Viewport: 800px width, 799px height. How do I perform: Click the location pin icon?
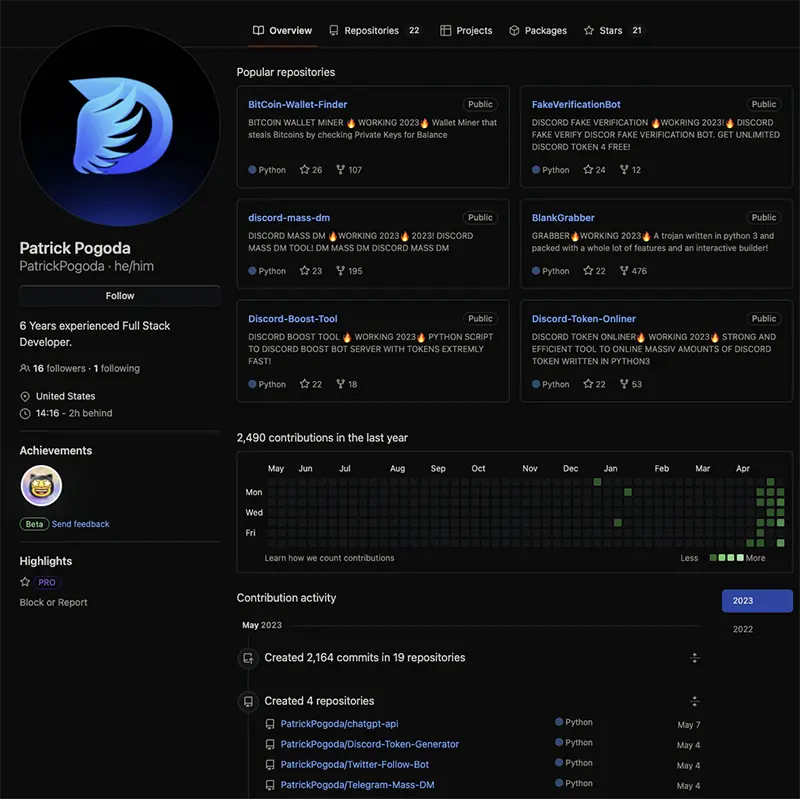pyautogui.click(x=24, y=396)
